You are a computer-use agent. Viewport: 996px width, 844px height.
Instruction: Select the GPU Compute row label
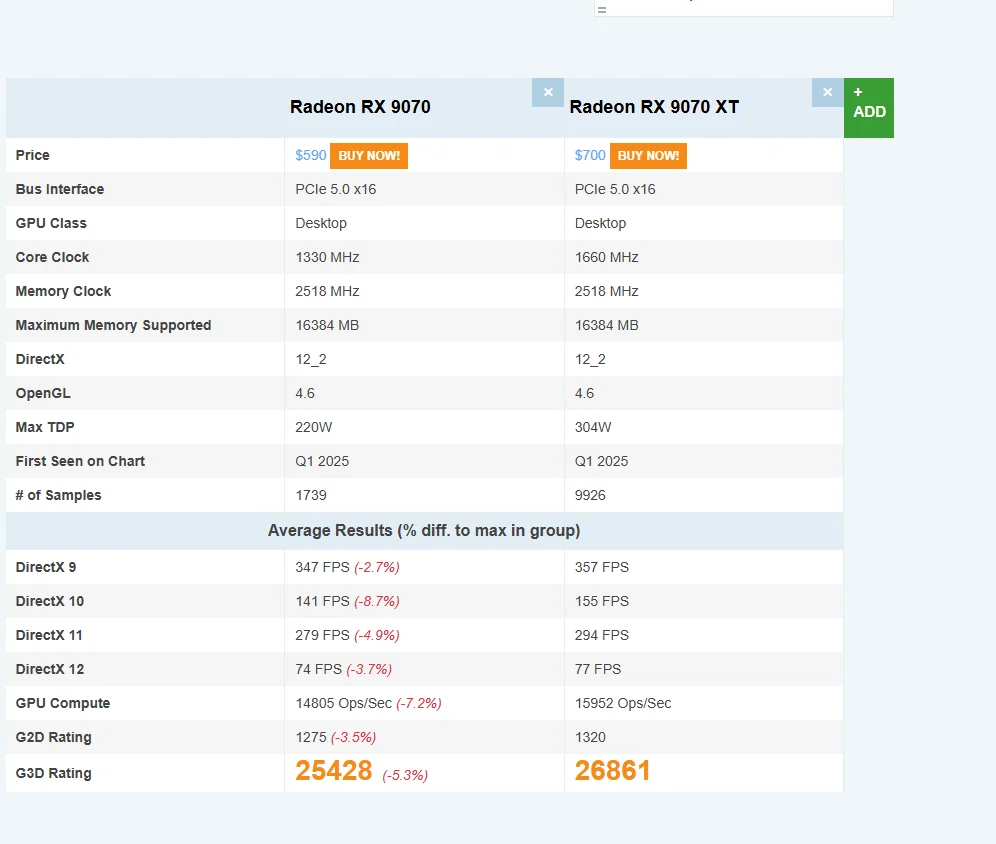[63, 703]
